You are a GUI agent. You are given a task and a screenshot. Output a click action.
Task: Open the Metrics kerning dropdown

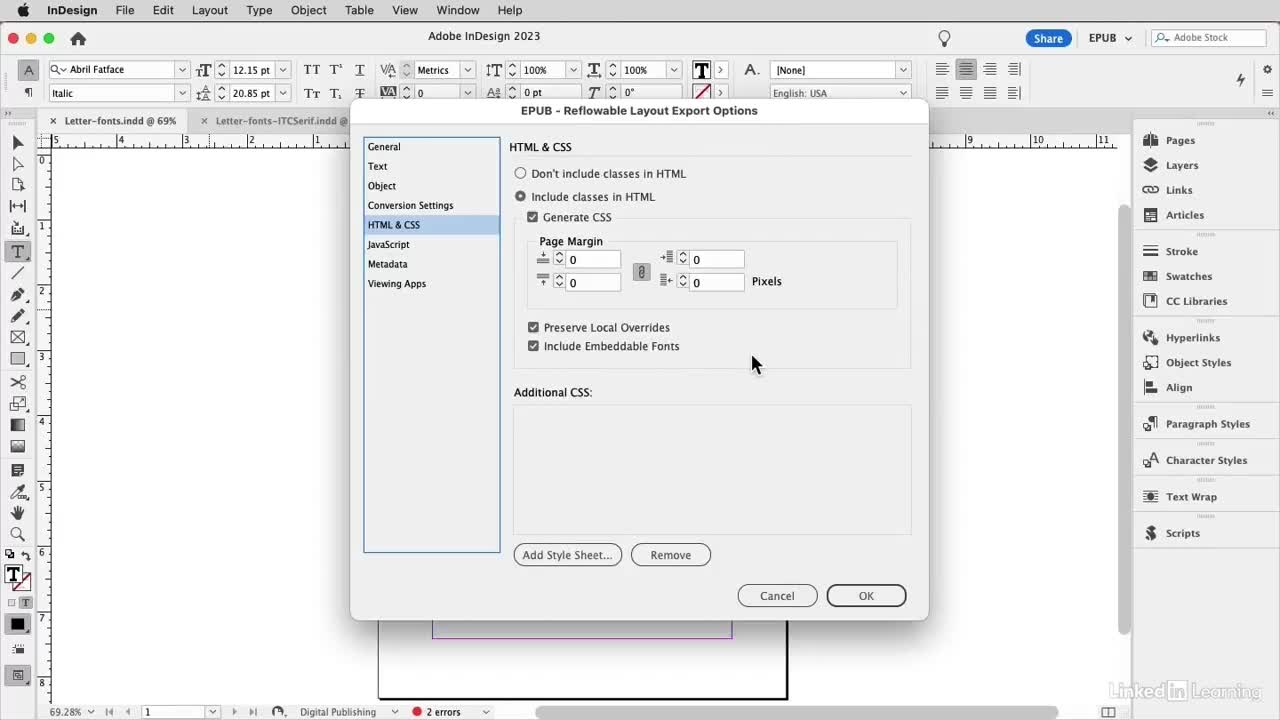467,70
